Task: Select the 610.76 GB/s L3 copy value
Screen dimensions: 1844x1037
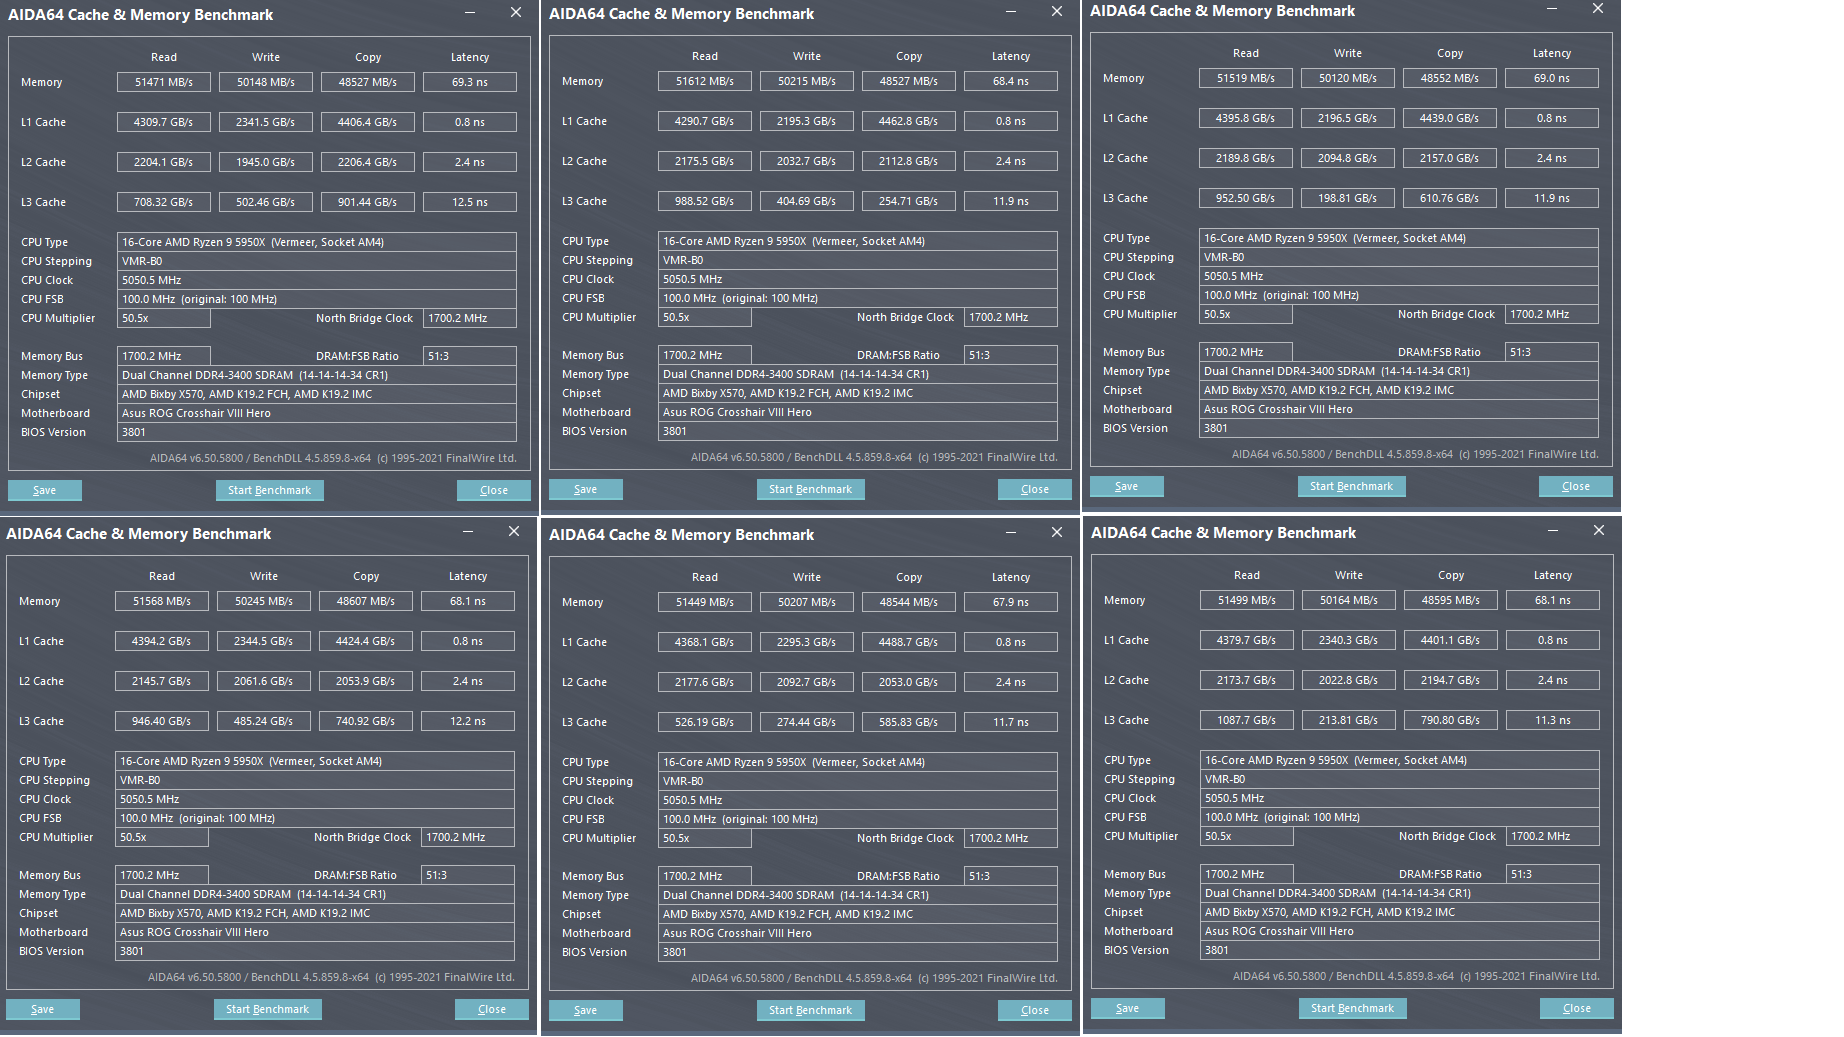Action: (1450, 198)
